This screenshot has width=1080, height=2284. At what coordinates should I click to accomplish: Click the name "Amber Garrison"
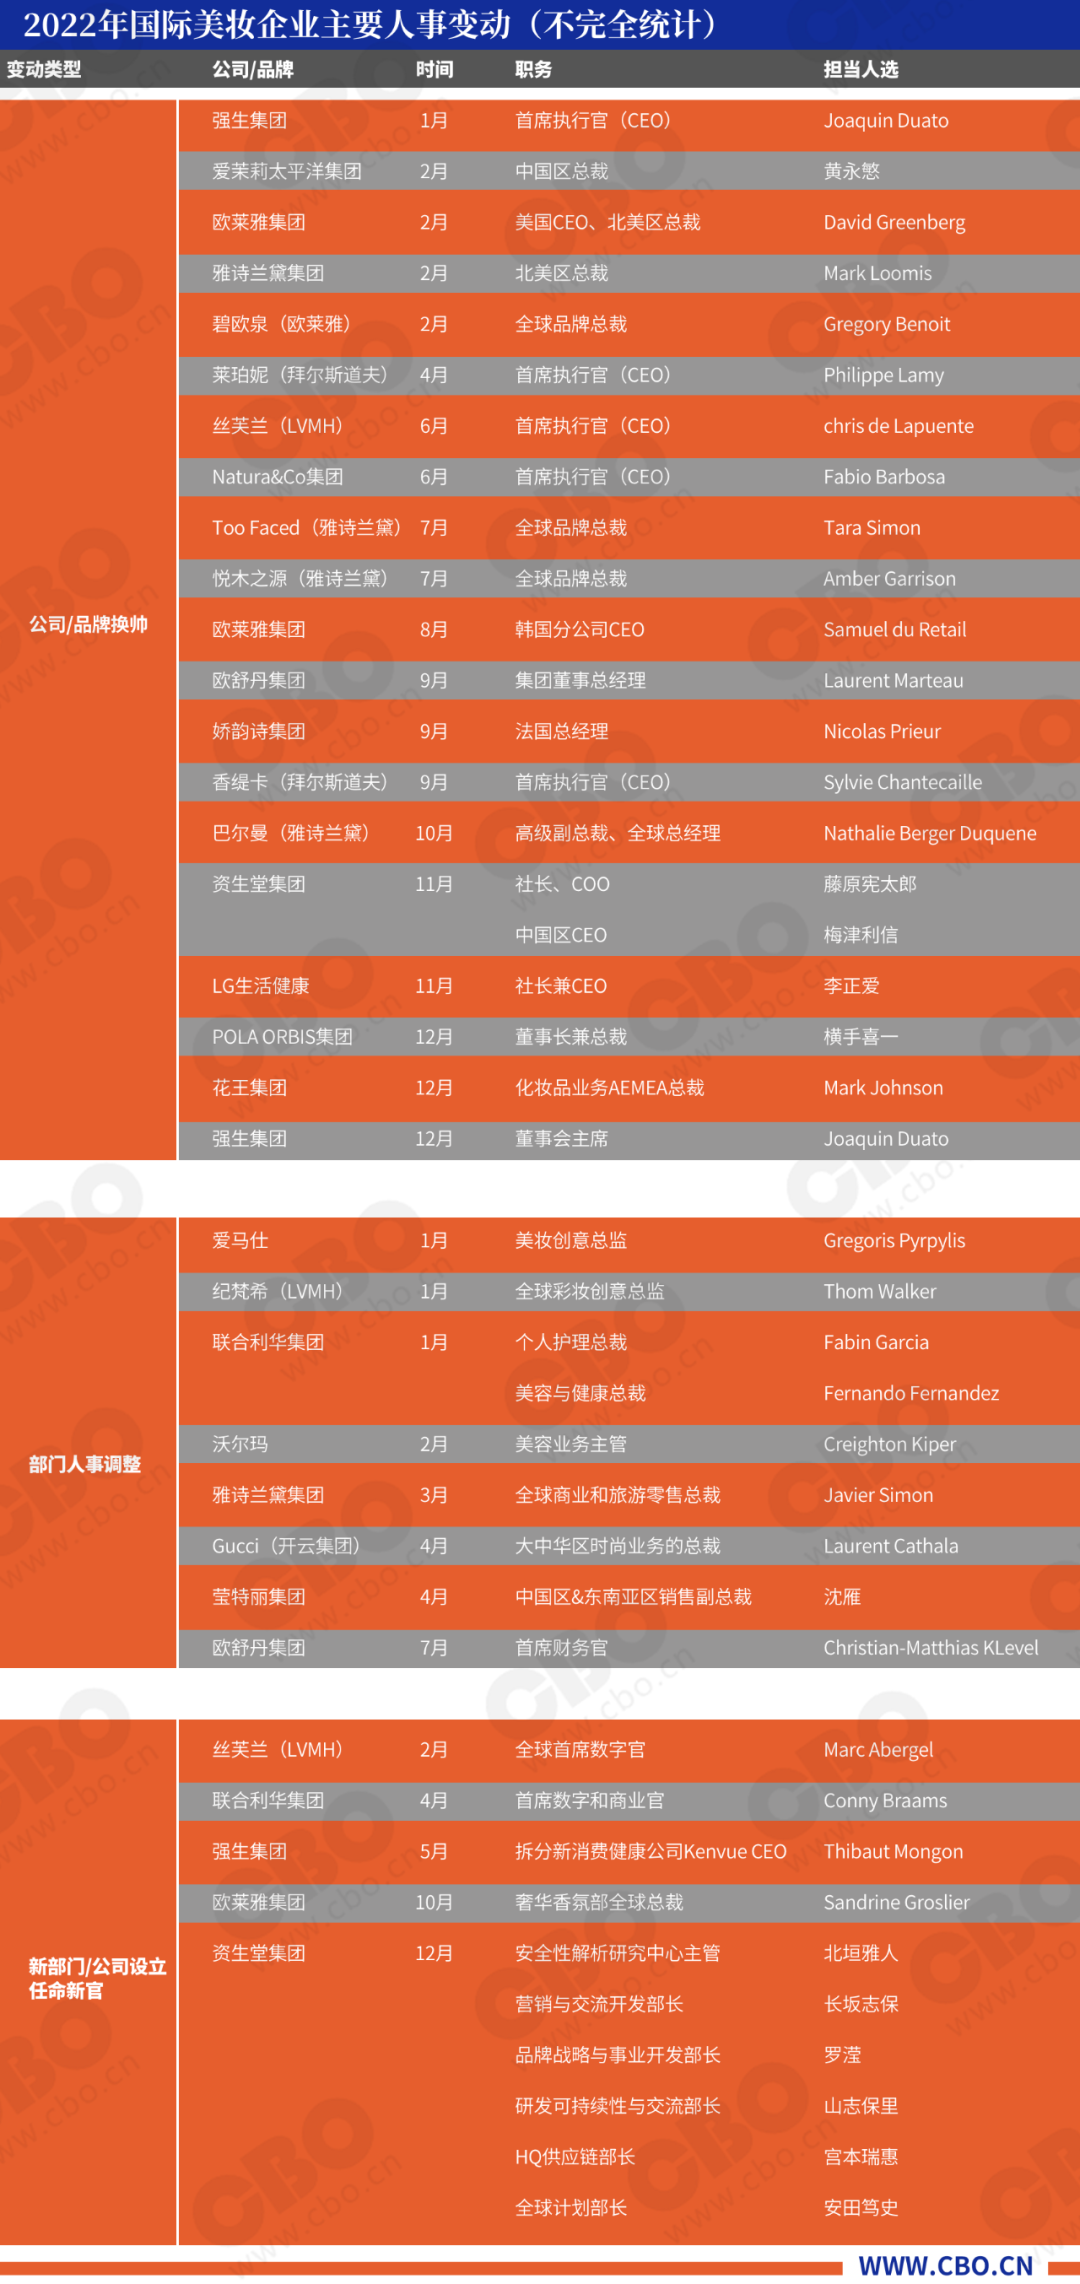tap(890, 579)
